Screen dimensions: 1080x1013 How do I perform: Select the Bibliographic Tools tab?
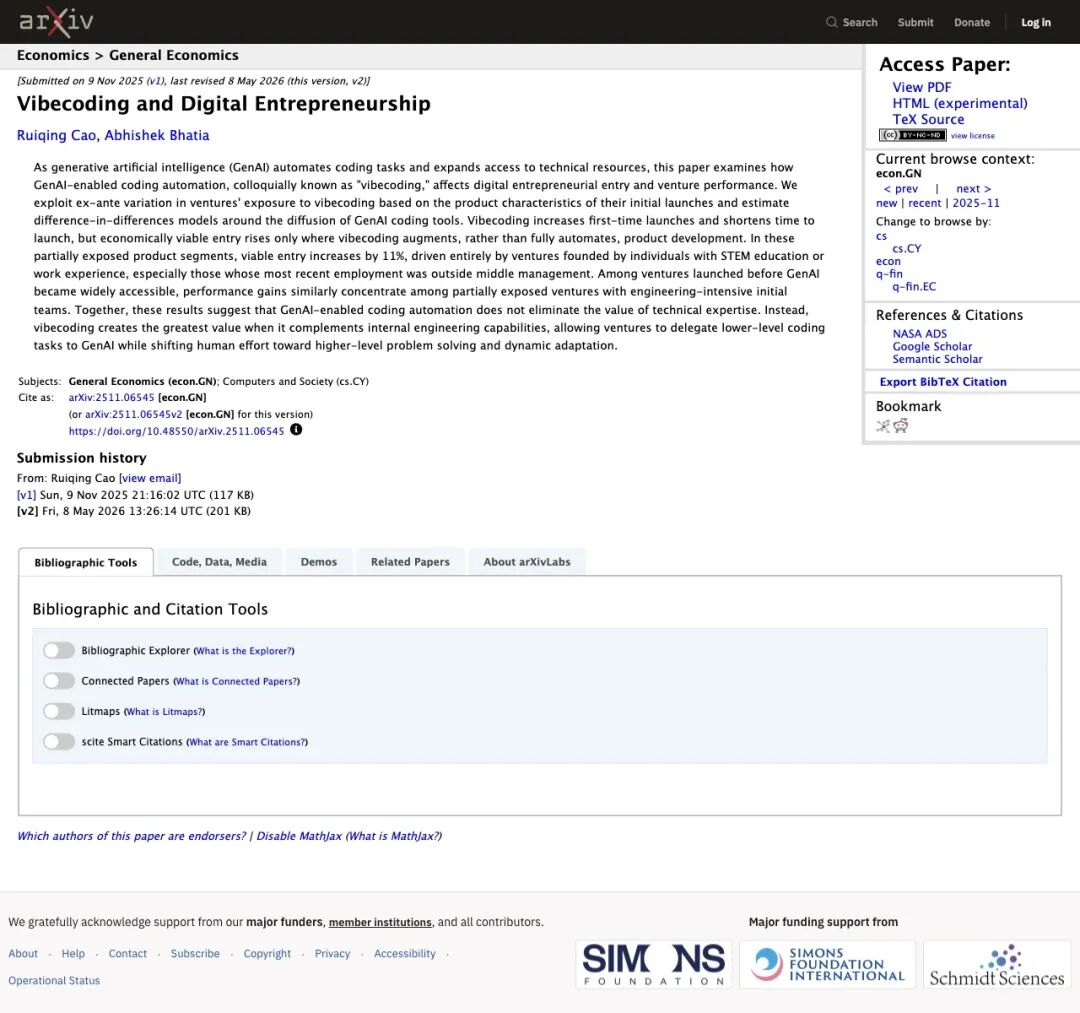click(x=86, y=563)
